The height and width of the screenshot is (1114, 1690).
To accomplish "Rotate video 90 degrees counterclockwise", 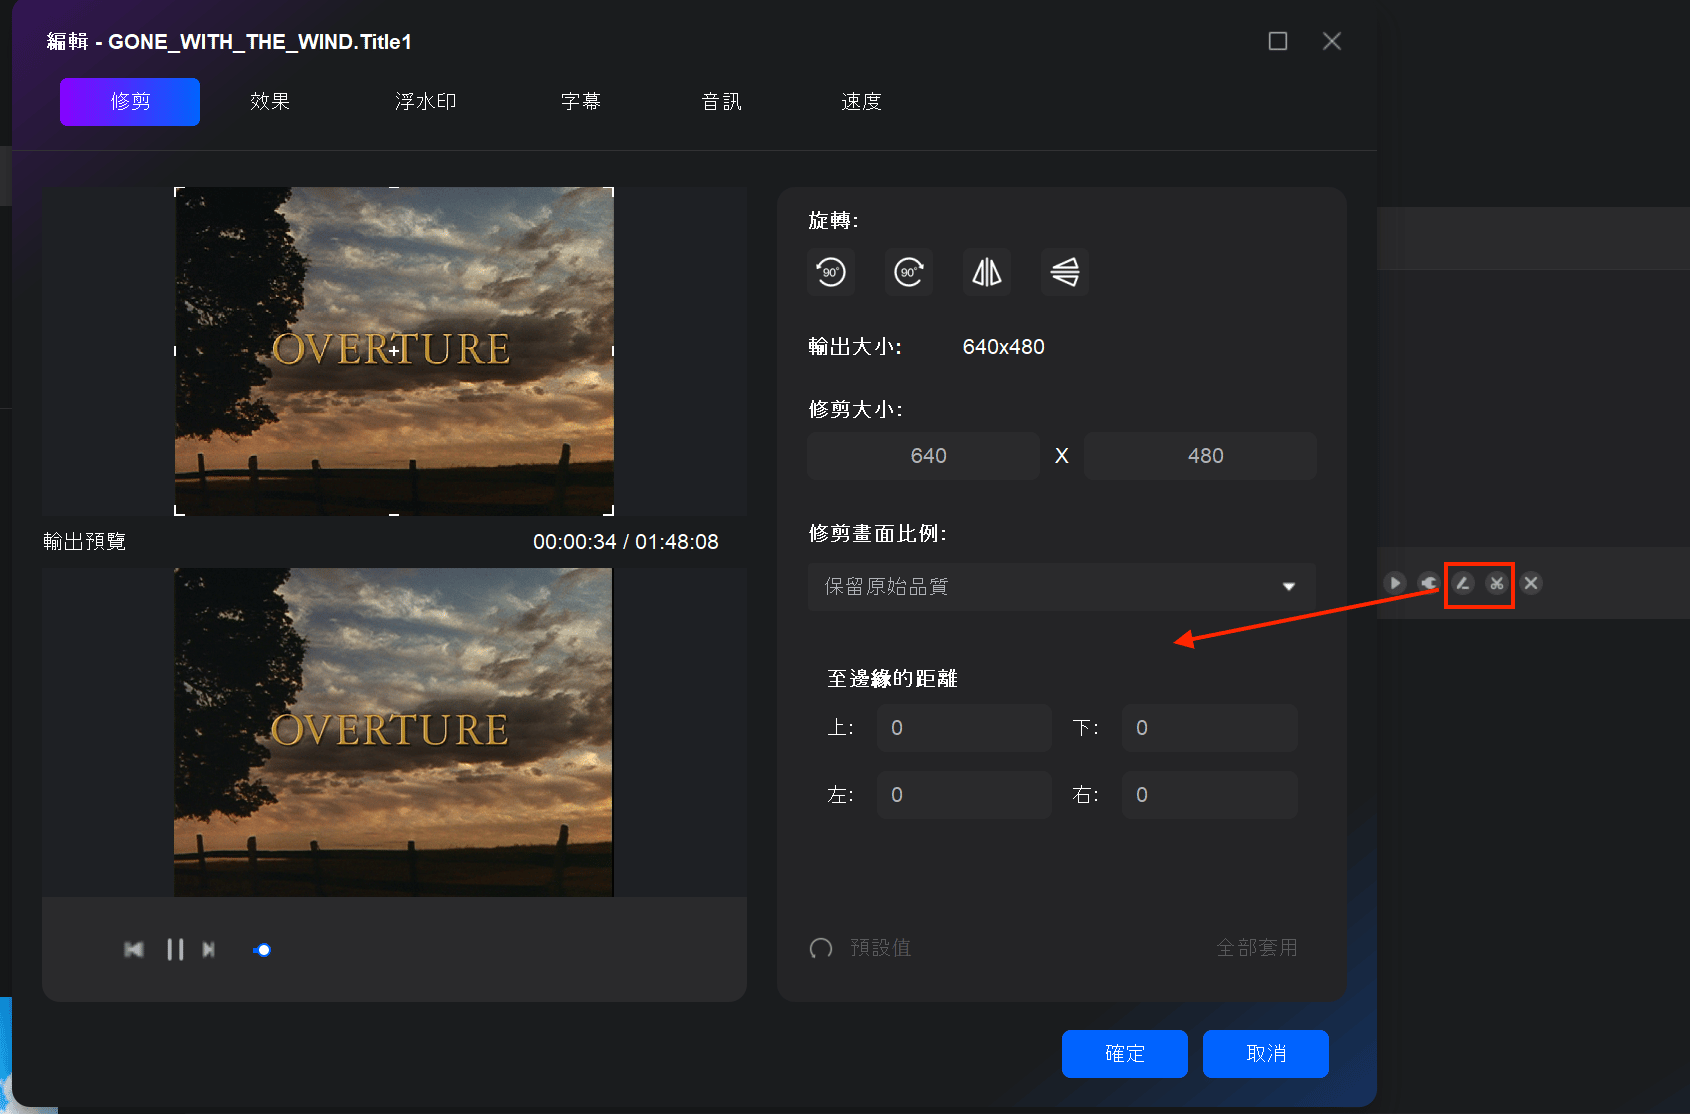I will (831, 272).
